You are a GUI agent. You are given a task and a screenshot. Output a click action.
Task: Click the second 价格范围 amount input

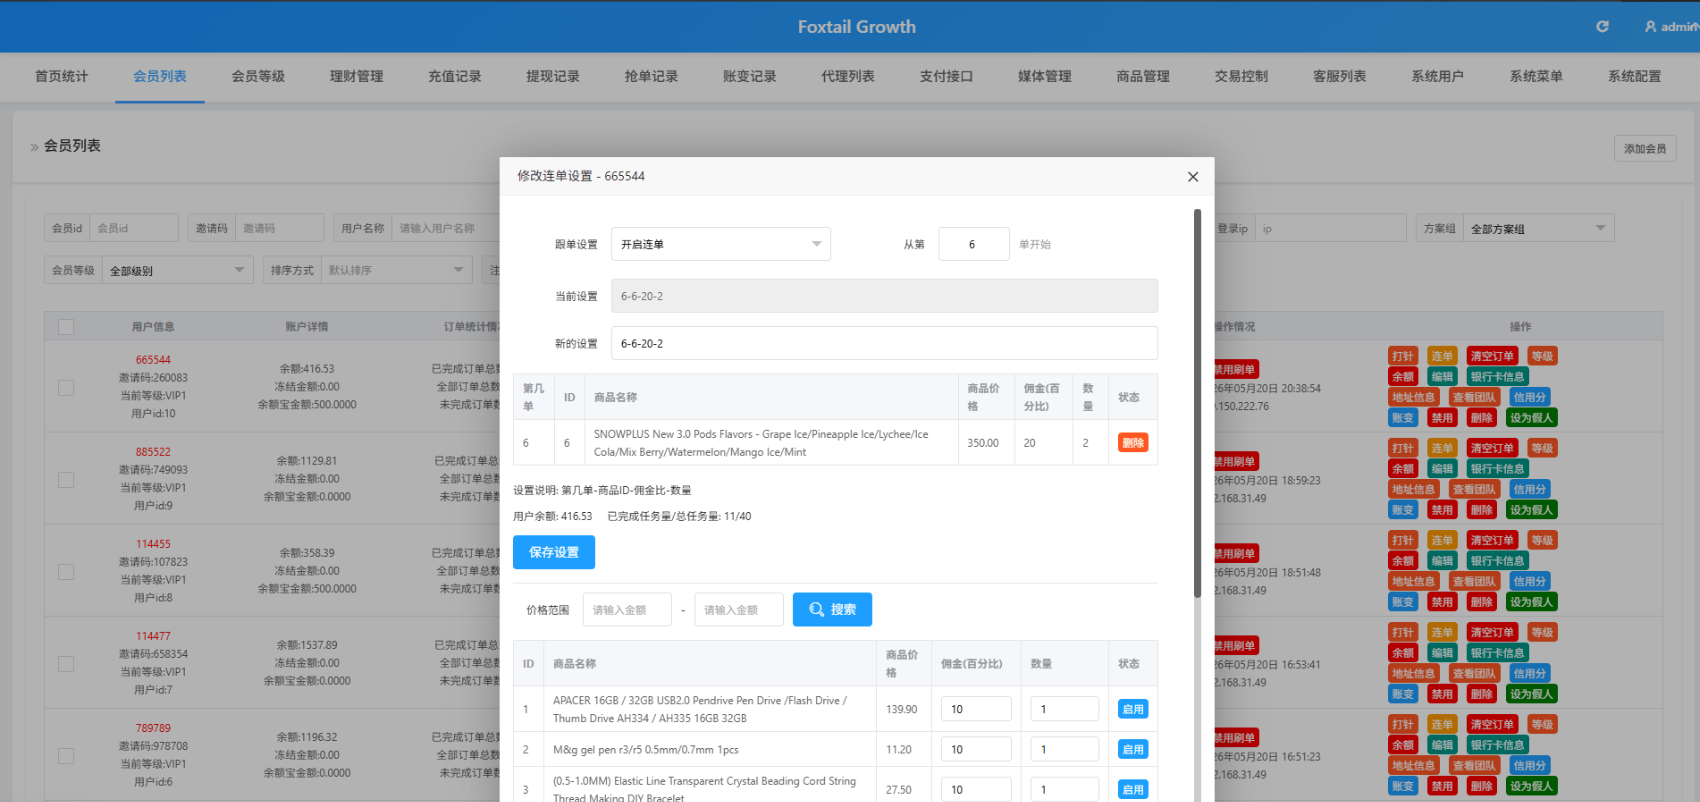(739, 610)
